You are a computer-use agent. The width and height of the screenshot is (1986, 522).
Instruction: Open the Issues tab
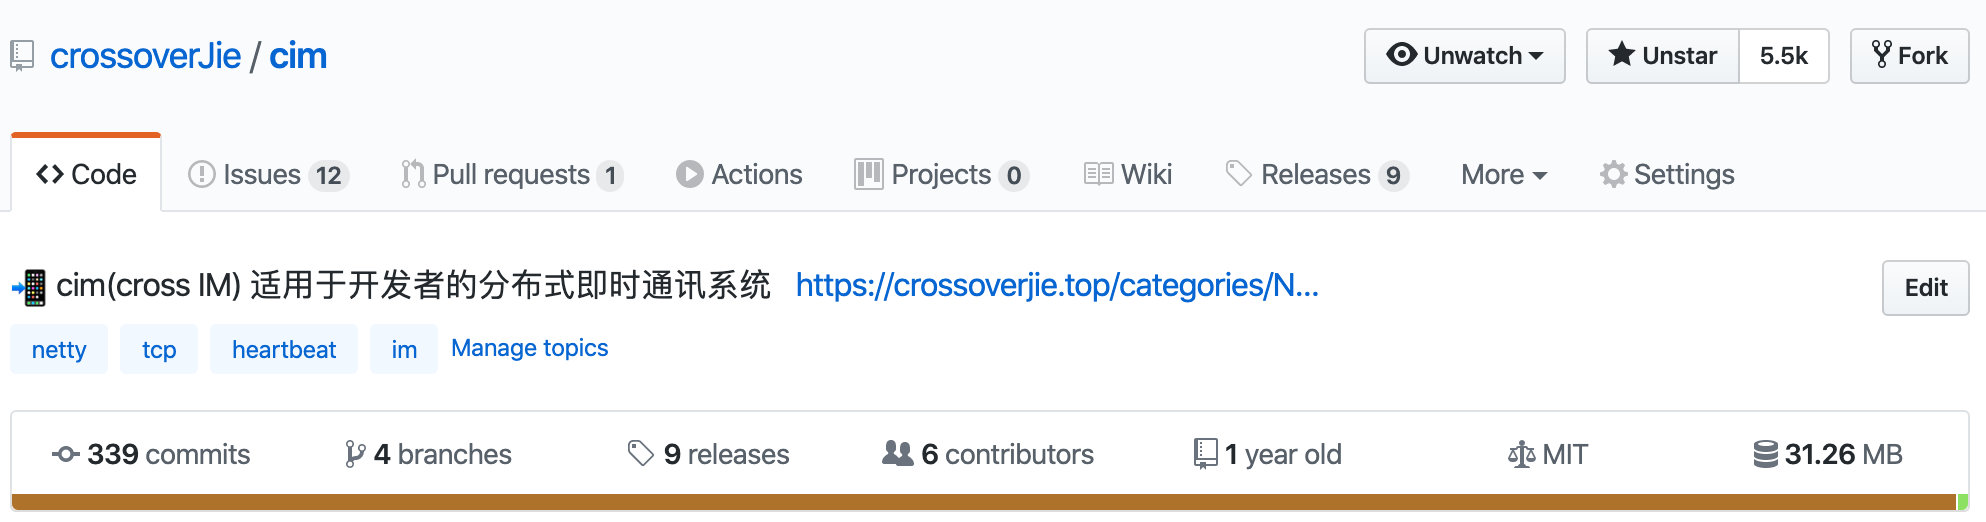point(267,175)
